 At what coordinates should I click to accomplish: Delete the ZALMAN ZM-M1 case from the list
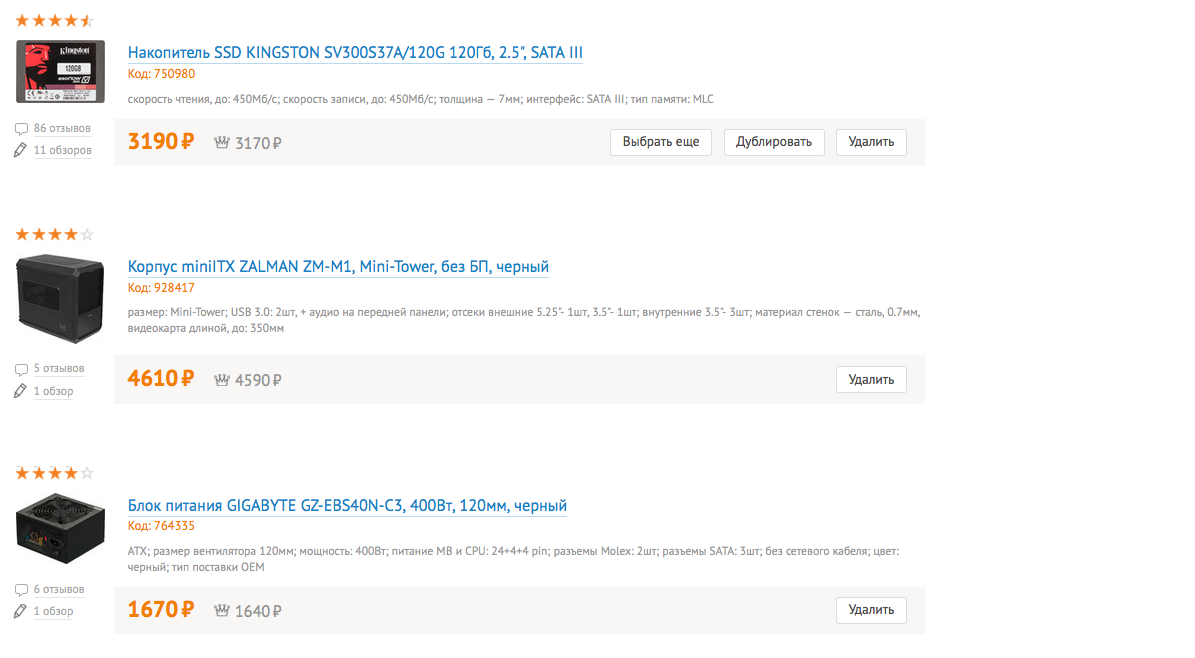pyautogui.click(x=871, y=380)
